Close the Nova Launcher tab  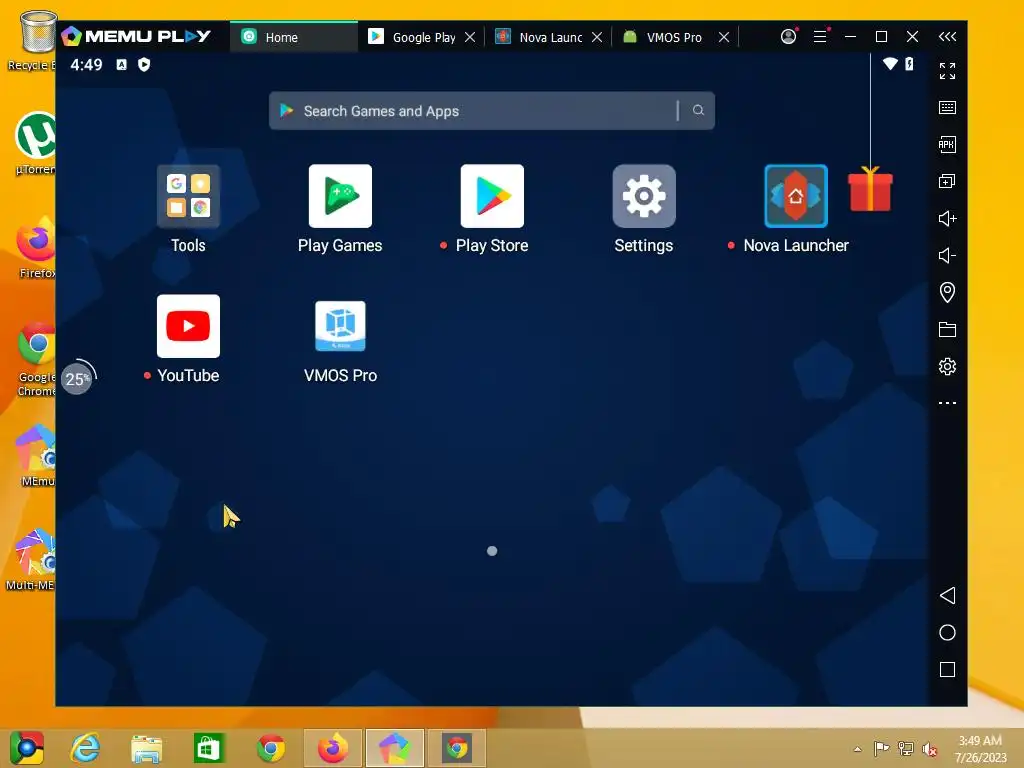click(596, 37)
